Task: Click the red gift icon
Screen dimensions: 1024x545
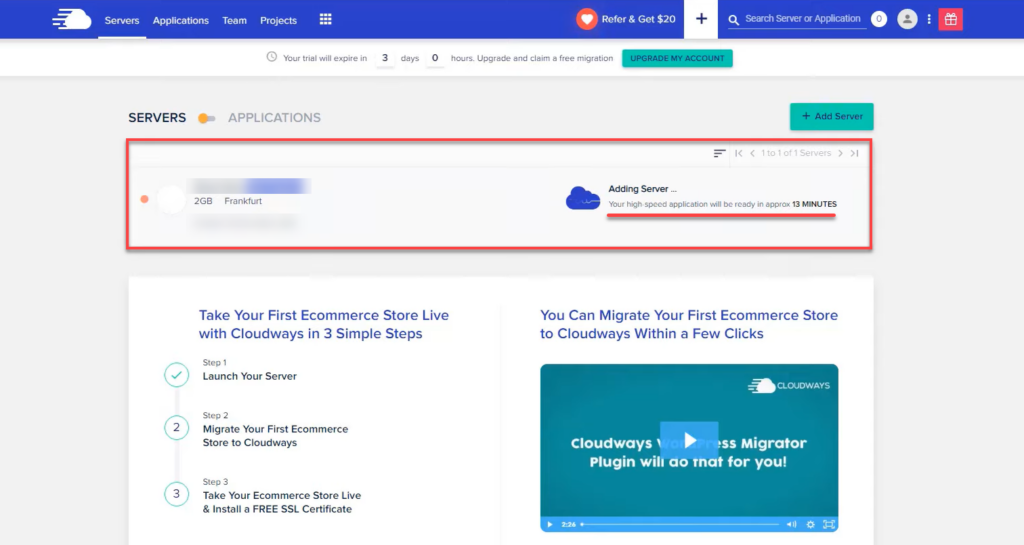Action: click(x=951, y=20)
